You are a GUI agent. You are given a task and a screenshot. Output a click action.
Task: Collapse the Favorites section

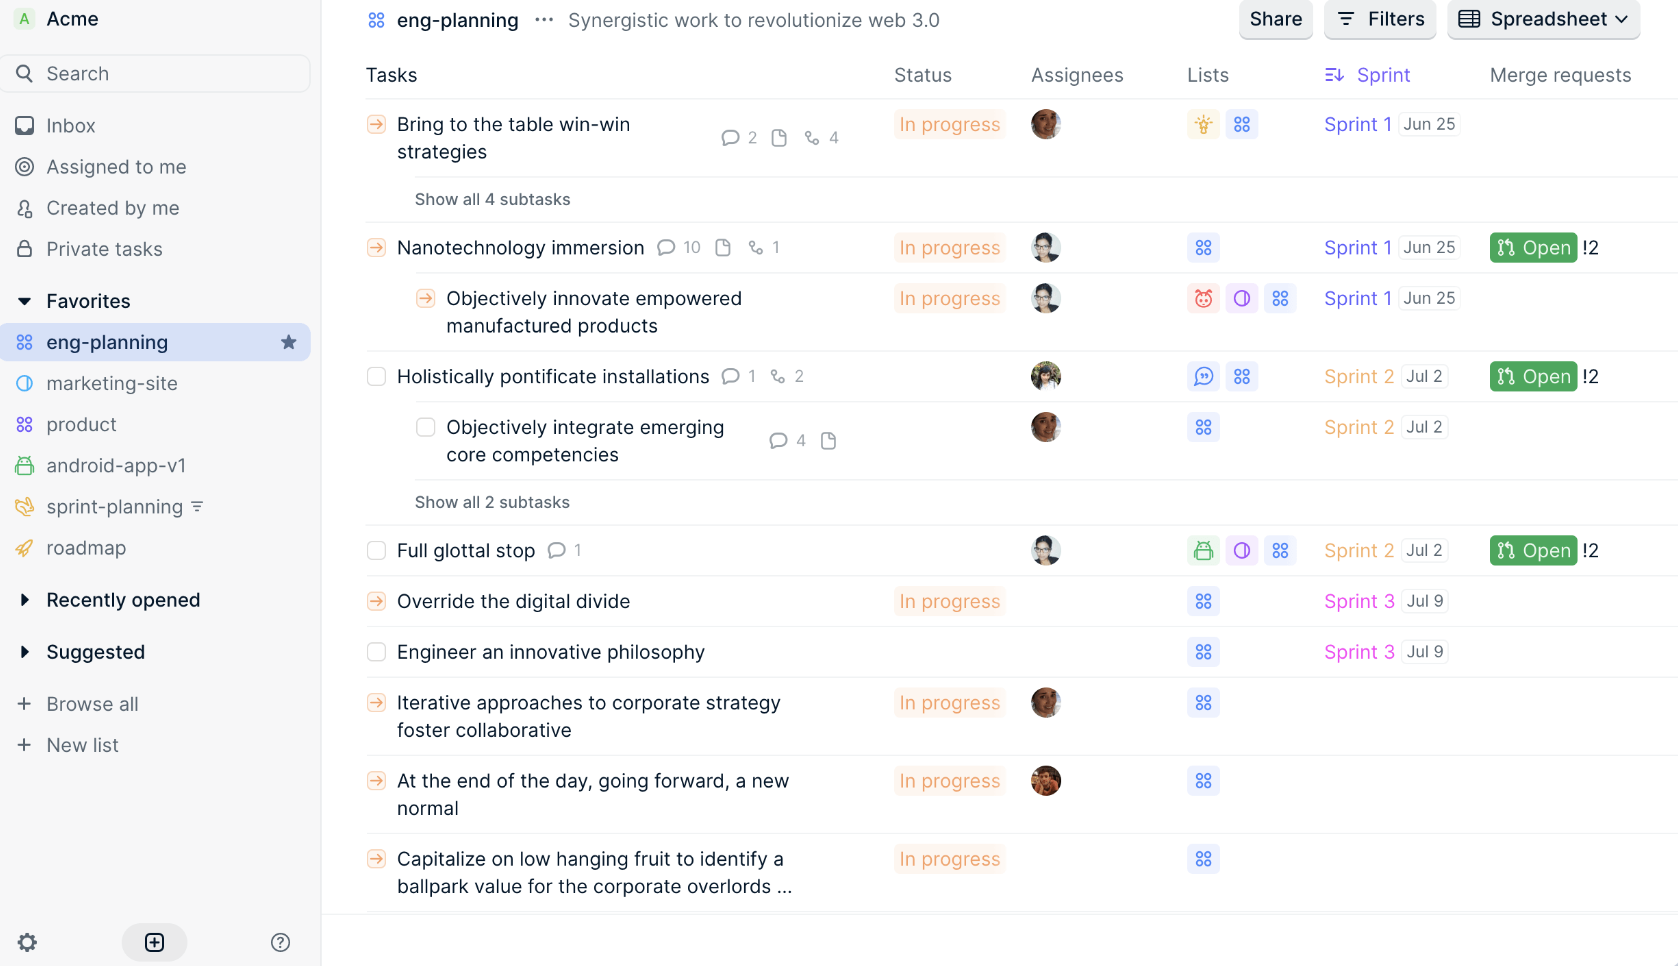25,301
